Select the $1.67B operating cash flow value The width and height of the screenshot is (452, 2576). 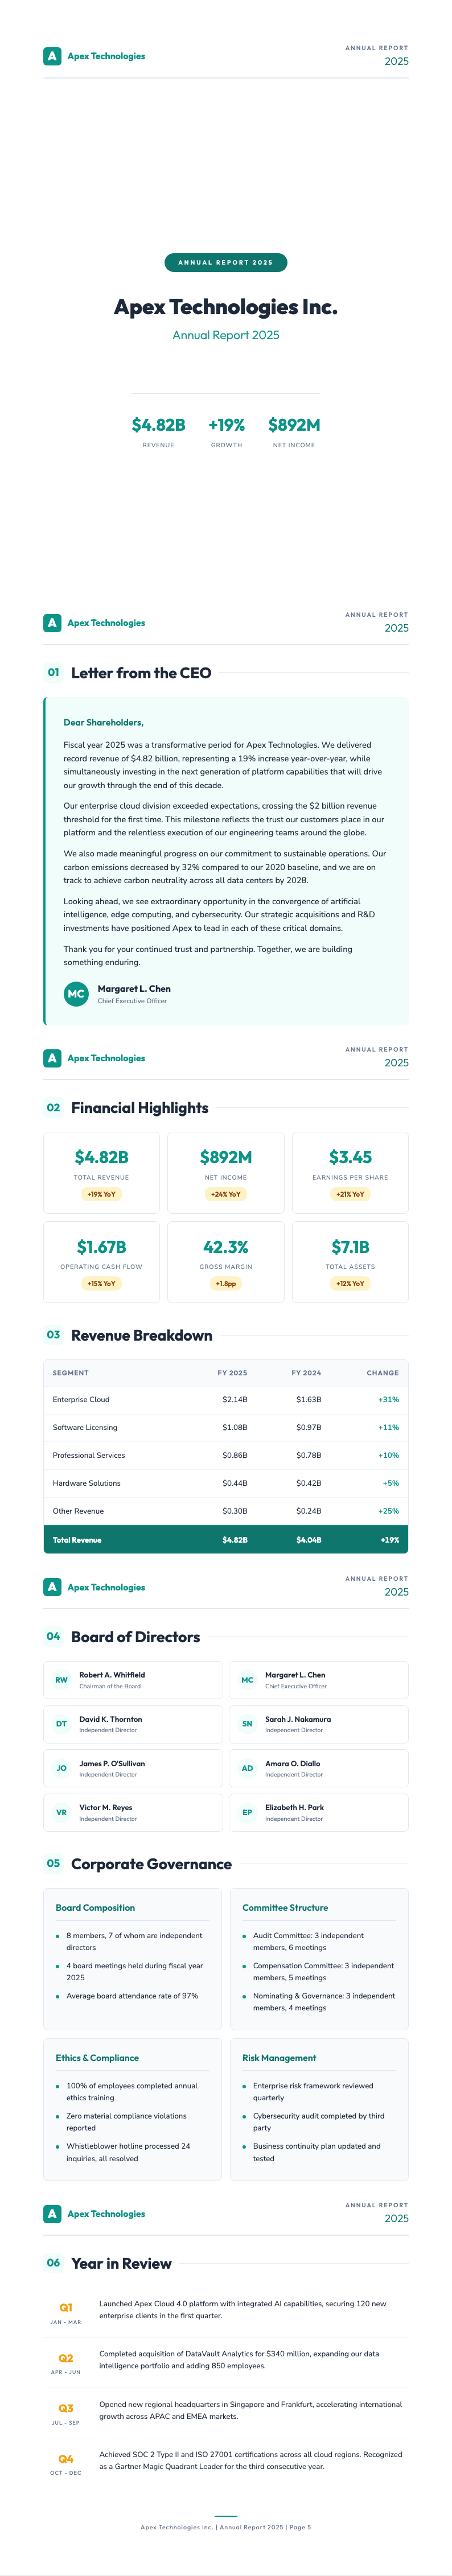point(101,1247)
